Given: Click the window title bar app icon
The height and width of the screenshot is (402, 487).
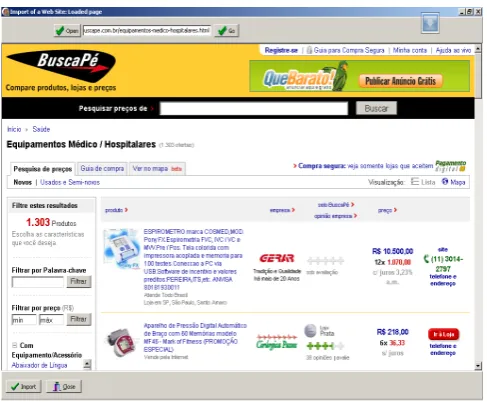Looking at the screenshot, I should 5,12.
